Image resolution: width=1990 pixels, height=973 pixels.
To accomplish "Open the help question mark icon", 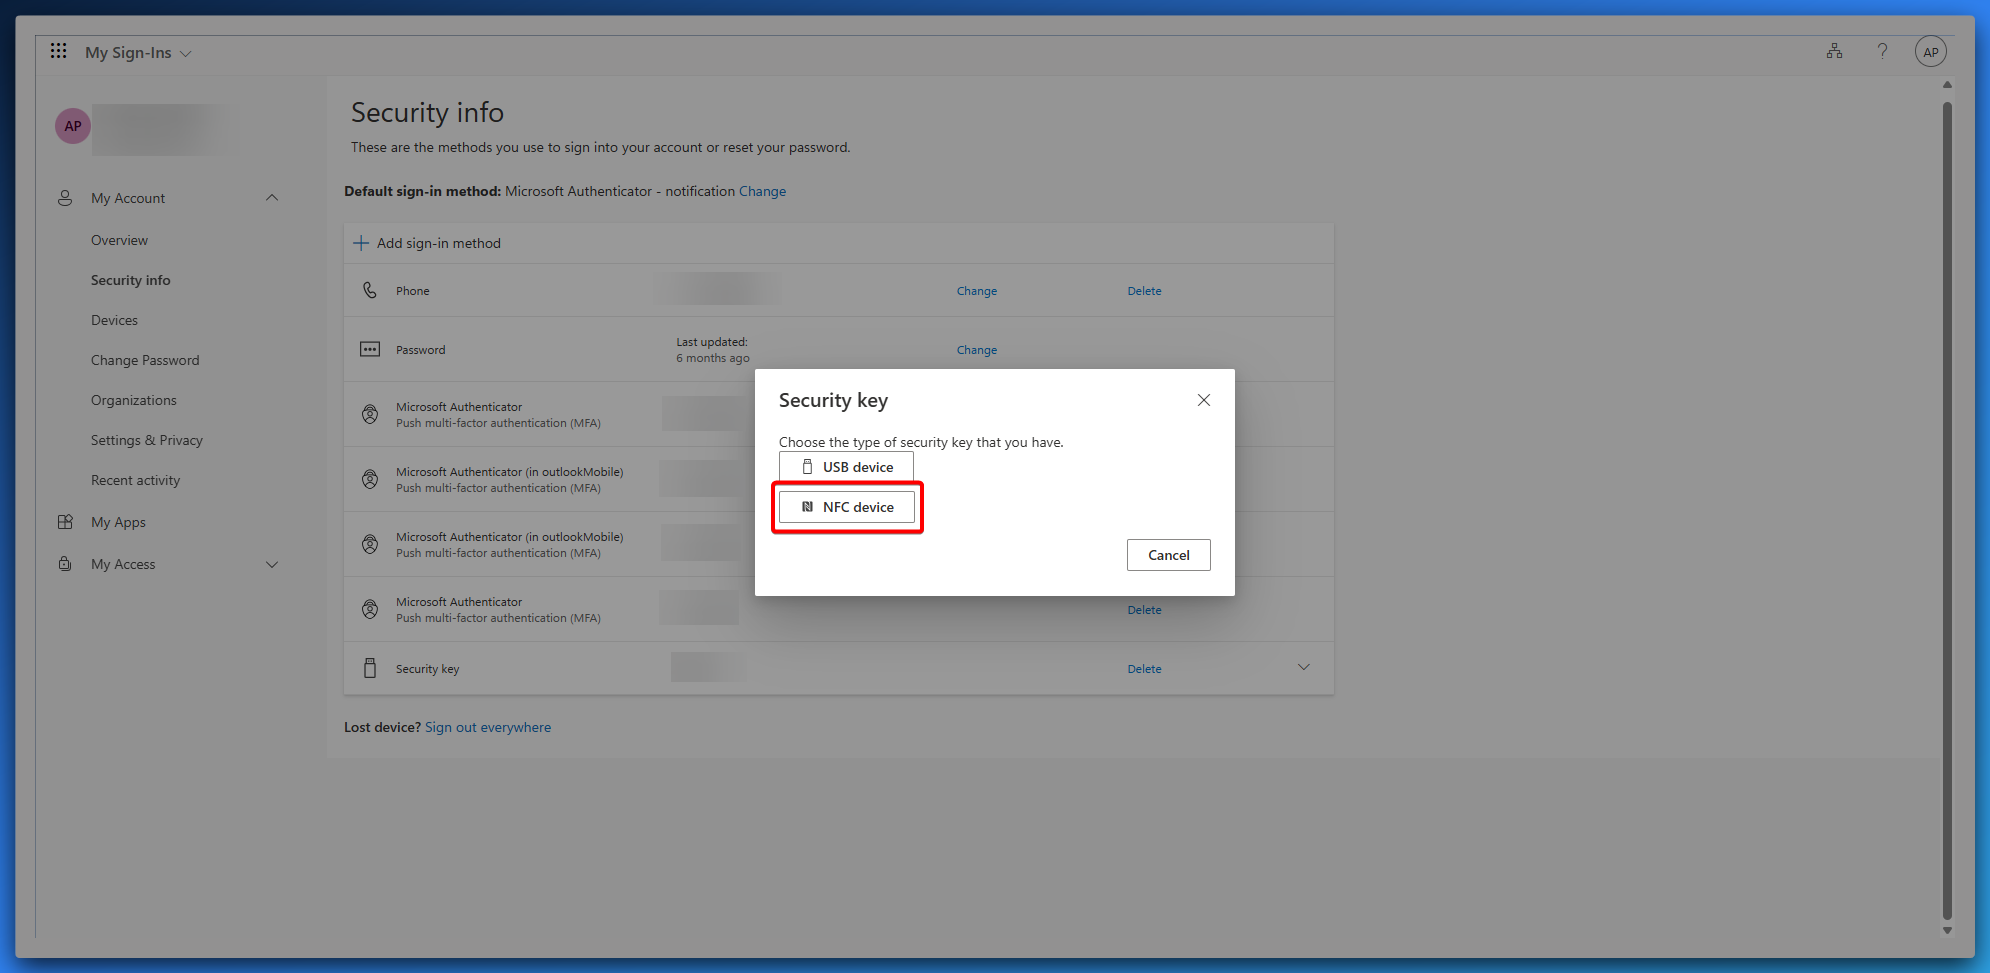I will (x=1882, y=51).
